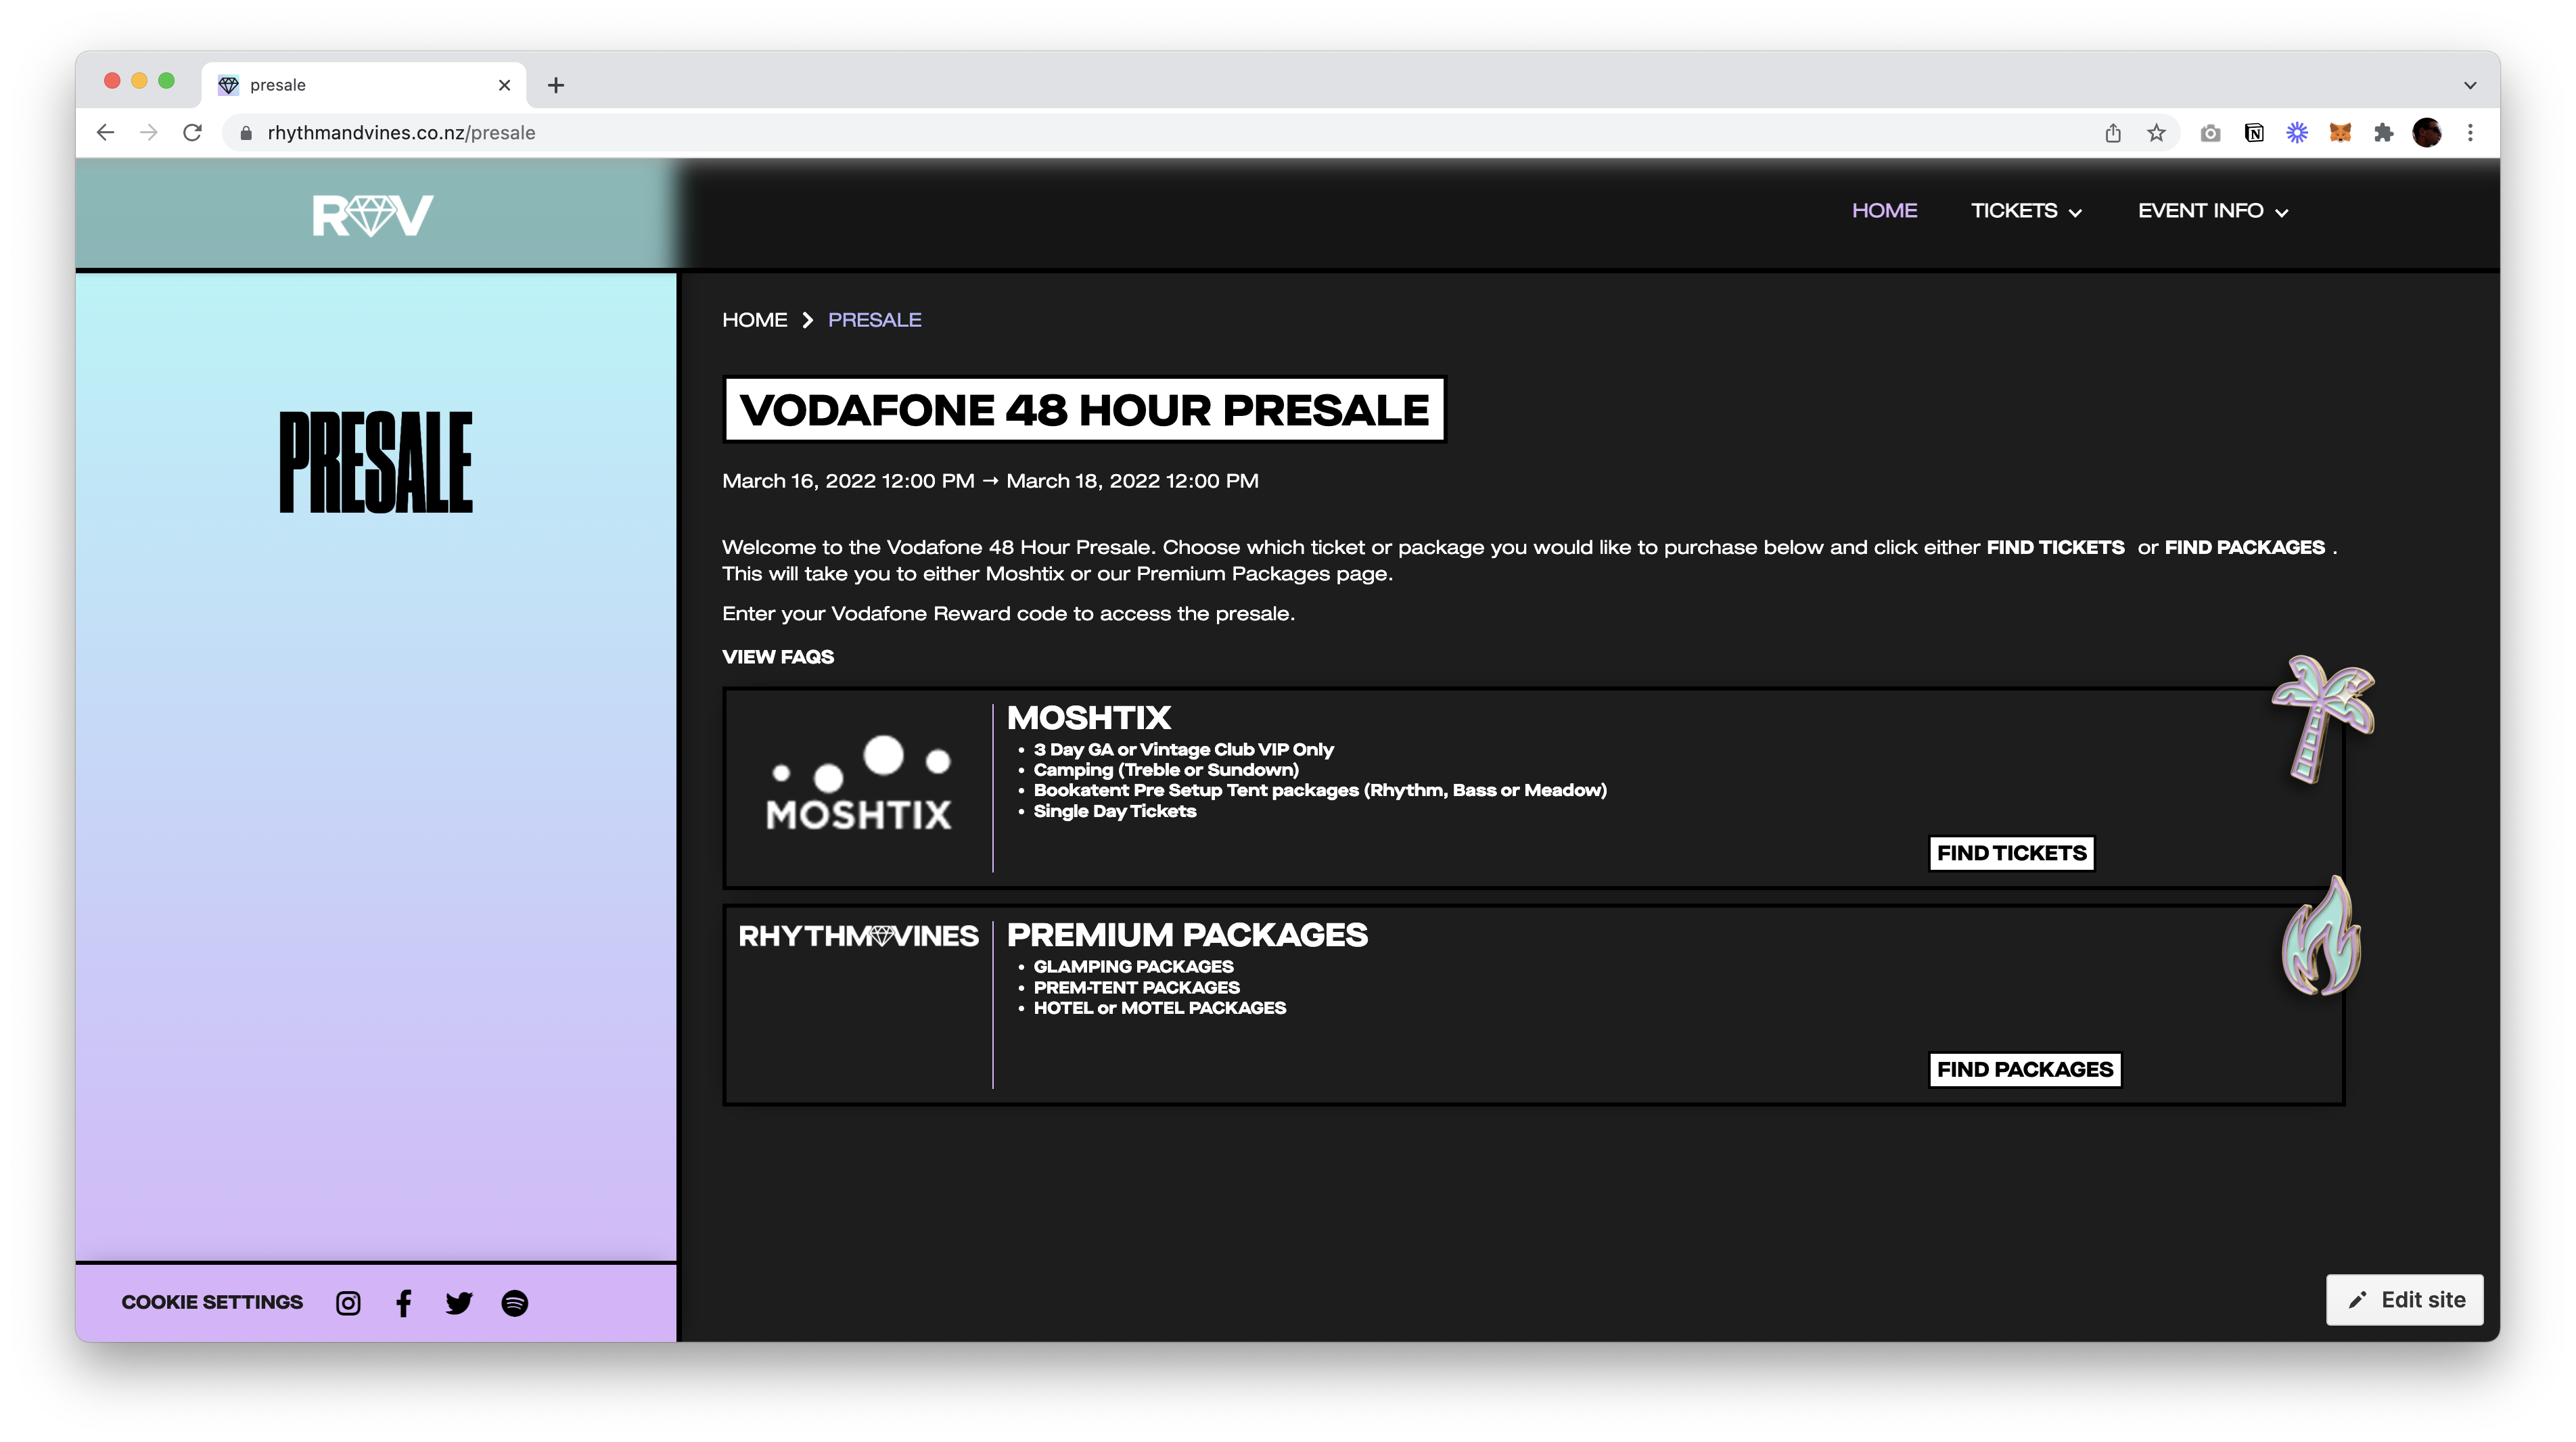Open Chrome's three-dot menu

click(x=2470, y=132)
